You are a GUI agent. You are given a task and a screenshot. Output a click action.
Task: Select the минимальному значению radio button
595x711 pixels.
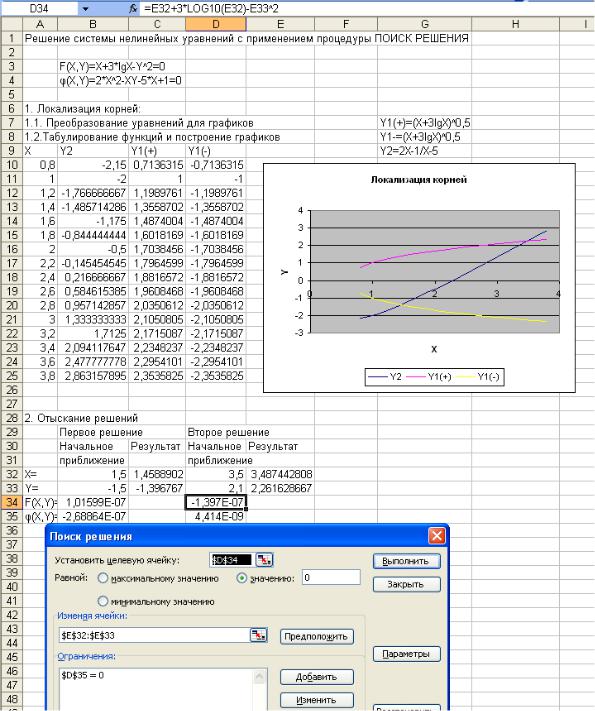click(103, 601)
